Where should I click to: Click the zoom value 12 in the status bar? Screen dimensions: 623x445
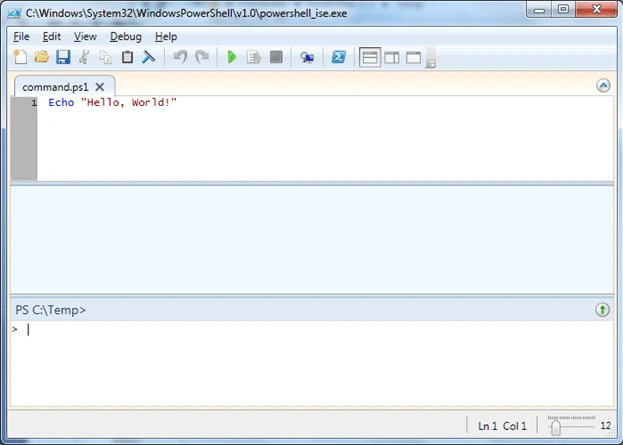606,426
